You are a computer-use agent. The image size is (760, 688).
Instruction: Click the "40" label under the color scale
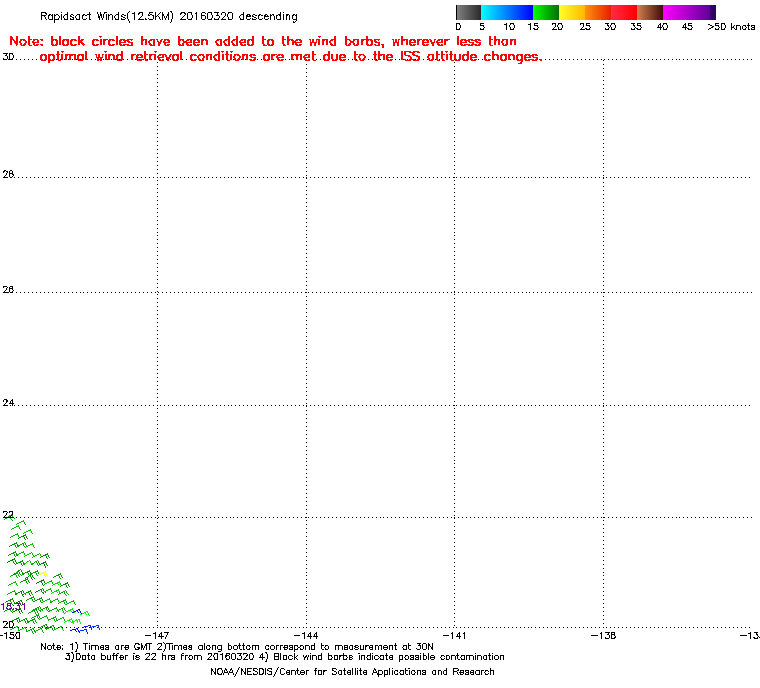coord(662,27)
